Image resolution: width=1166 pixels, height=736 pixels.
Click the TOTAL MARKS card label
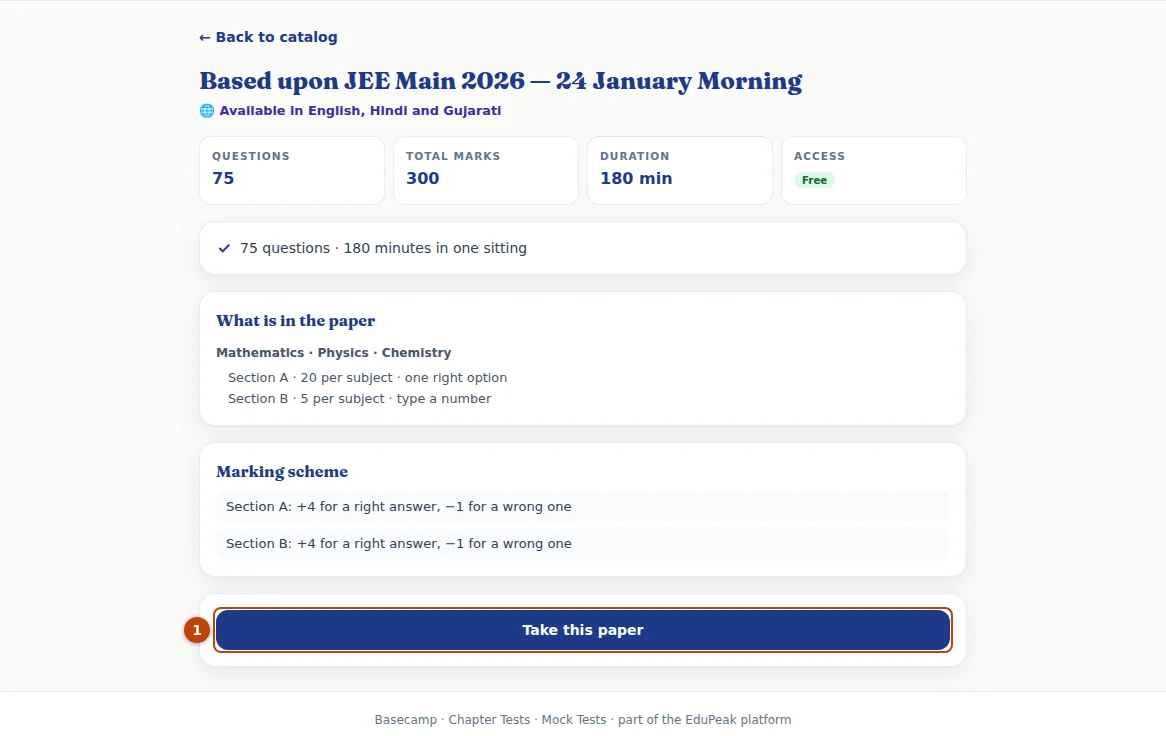(x=453, y=156)
